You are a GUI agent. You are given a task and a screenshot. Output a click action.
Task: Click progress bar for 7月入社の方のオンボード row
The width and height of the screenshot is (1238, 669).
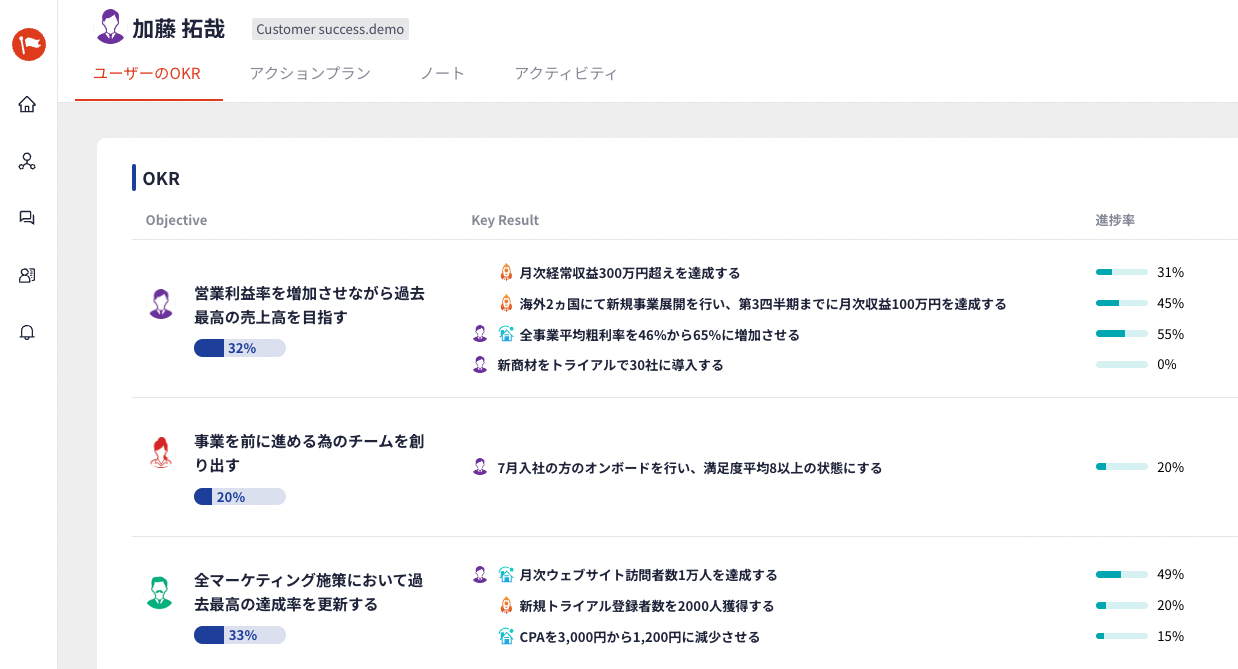[x=1121, y=467]
